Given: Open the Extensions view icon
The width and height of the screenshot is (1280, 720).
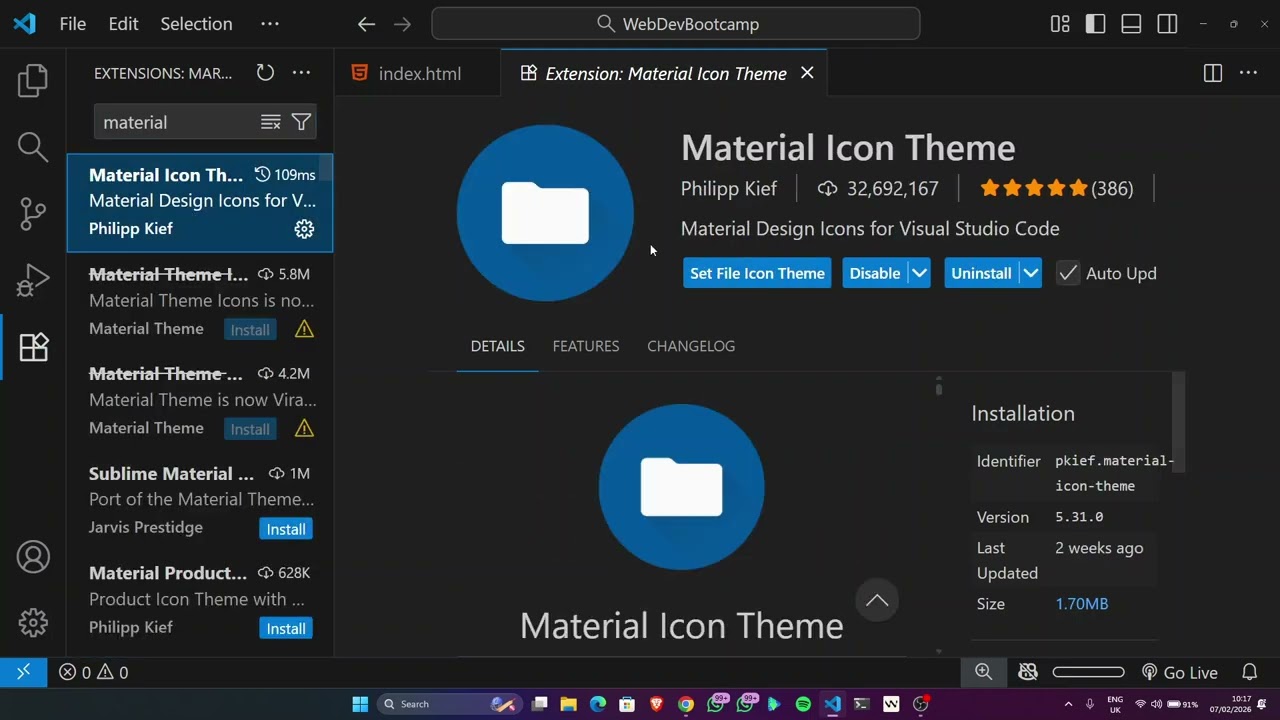Looking at the screenshot, I should (33, 347).
